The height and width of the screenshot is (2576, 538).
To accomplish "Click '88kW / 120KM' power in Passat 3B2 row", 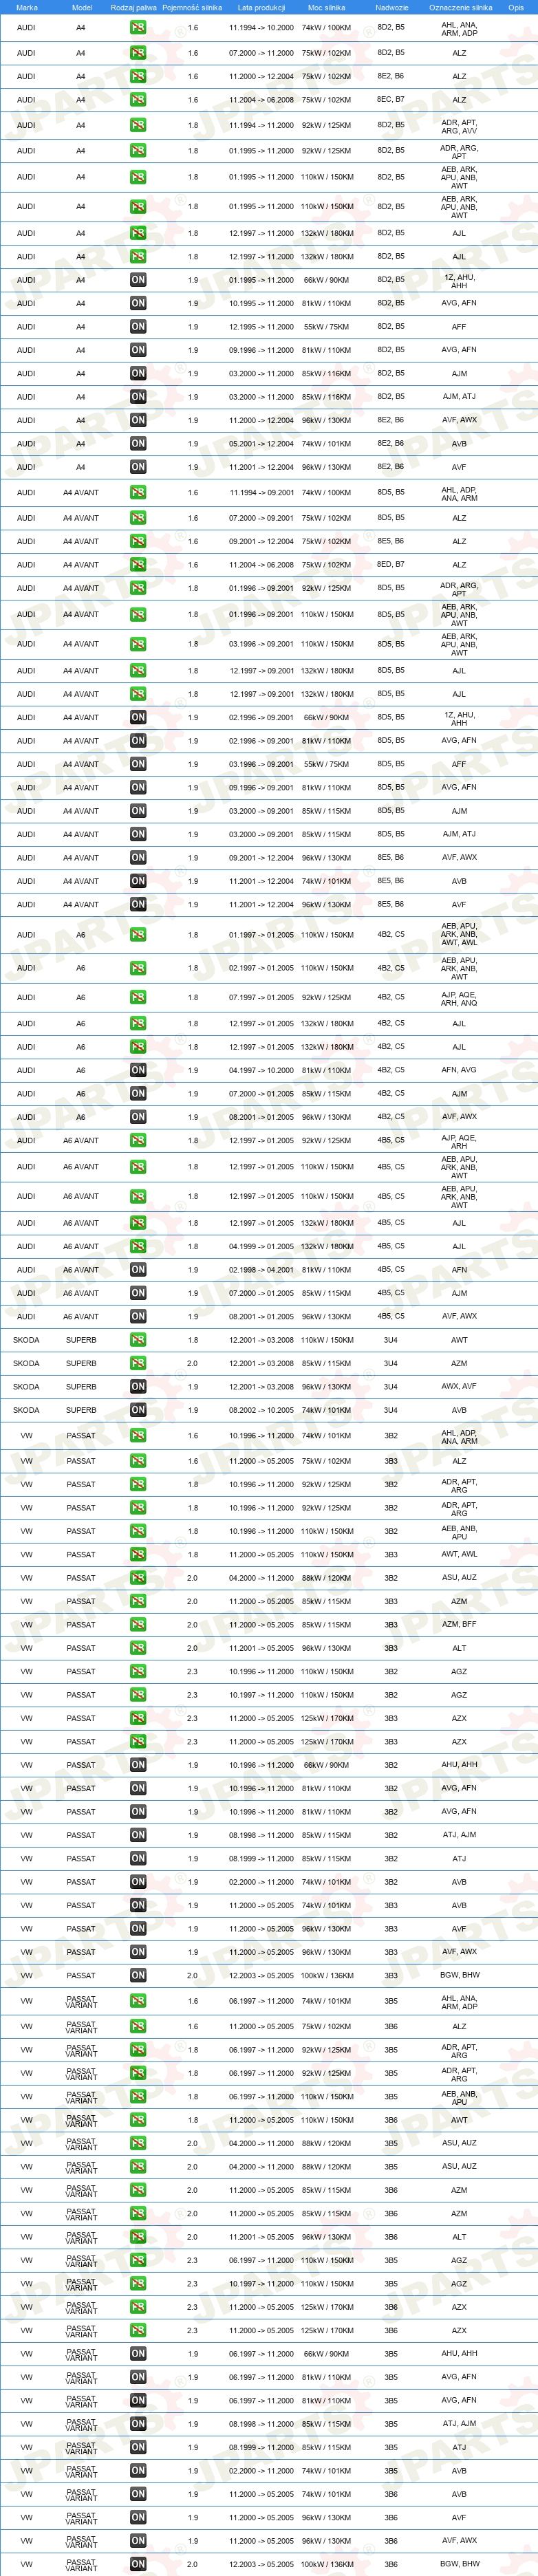I will (x=327, y=1578).
